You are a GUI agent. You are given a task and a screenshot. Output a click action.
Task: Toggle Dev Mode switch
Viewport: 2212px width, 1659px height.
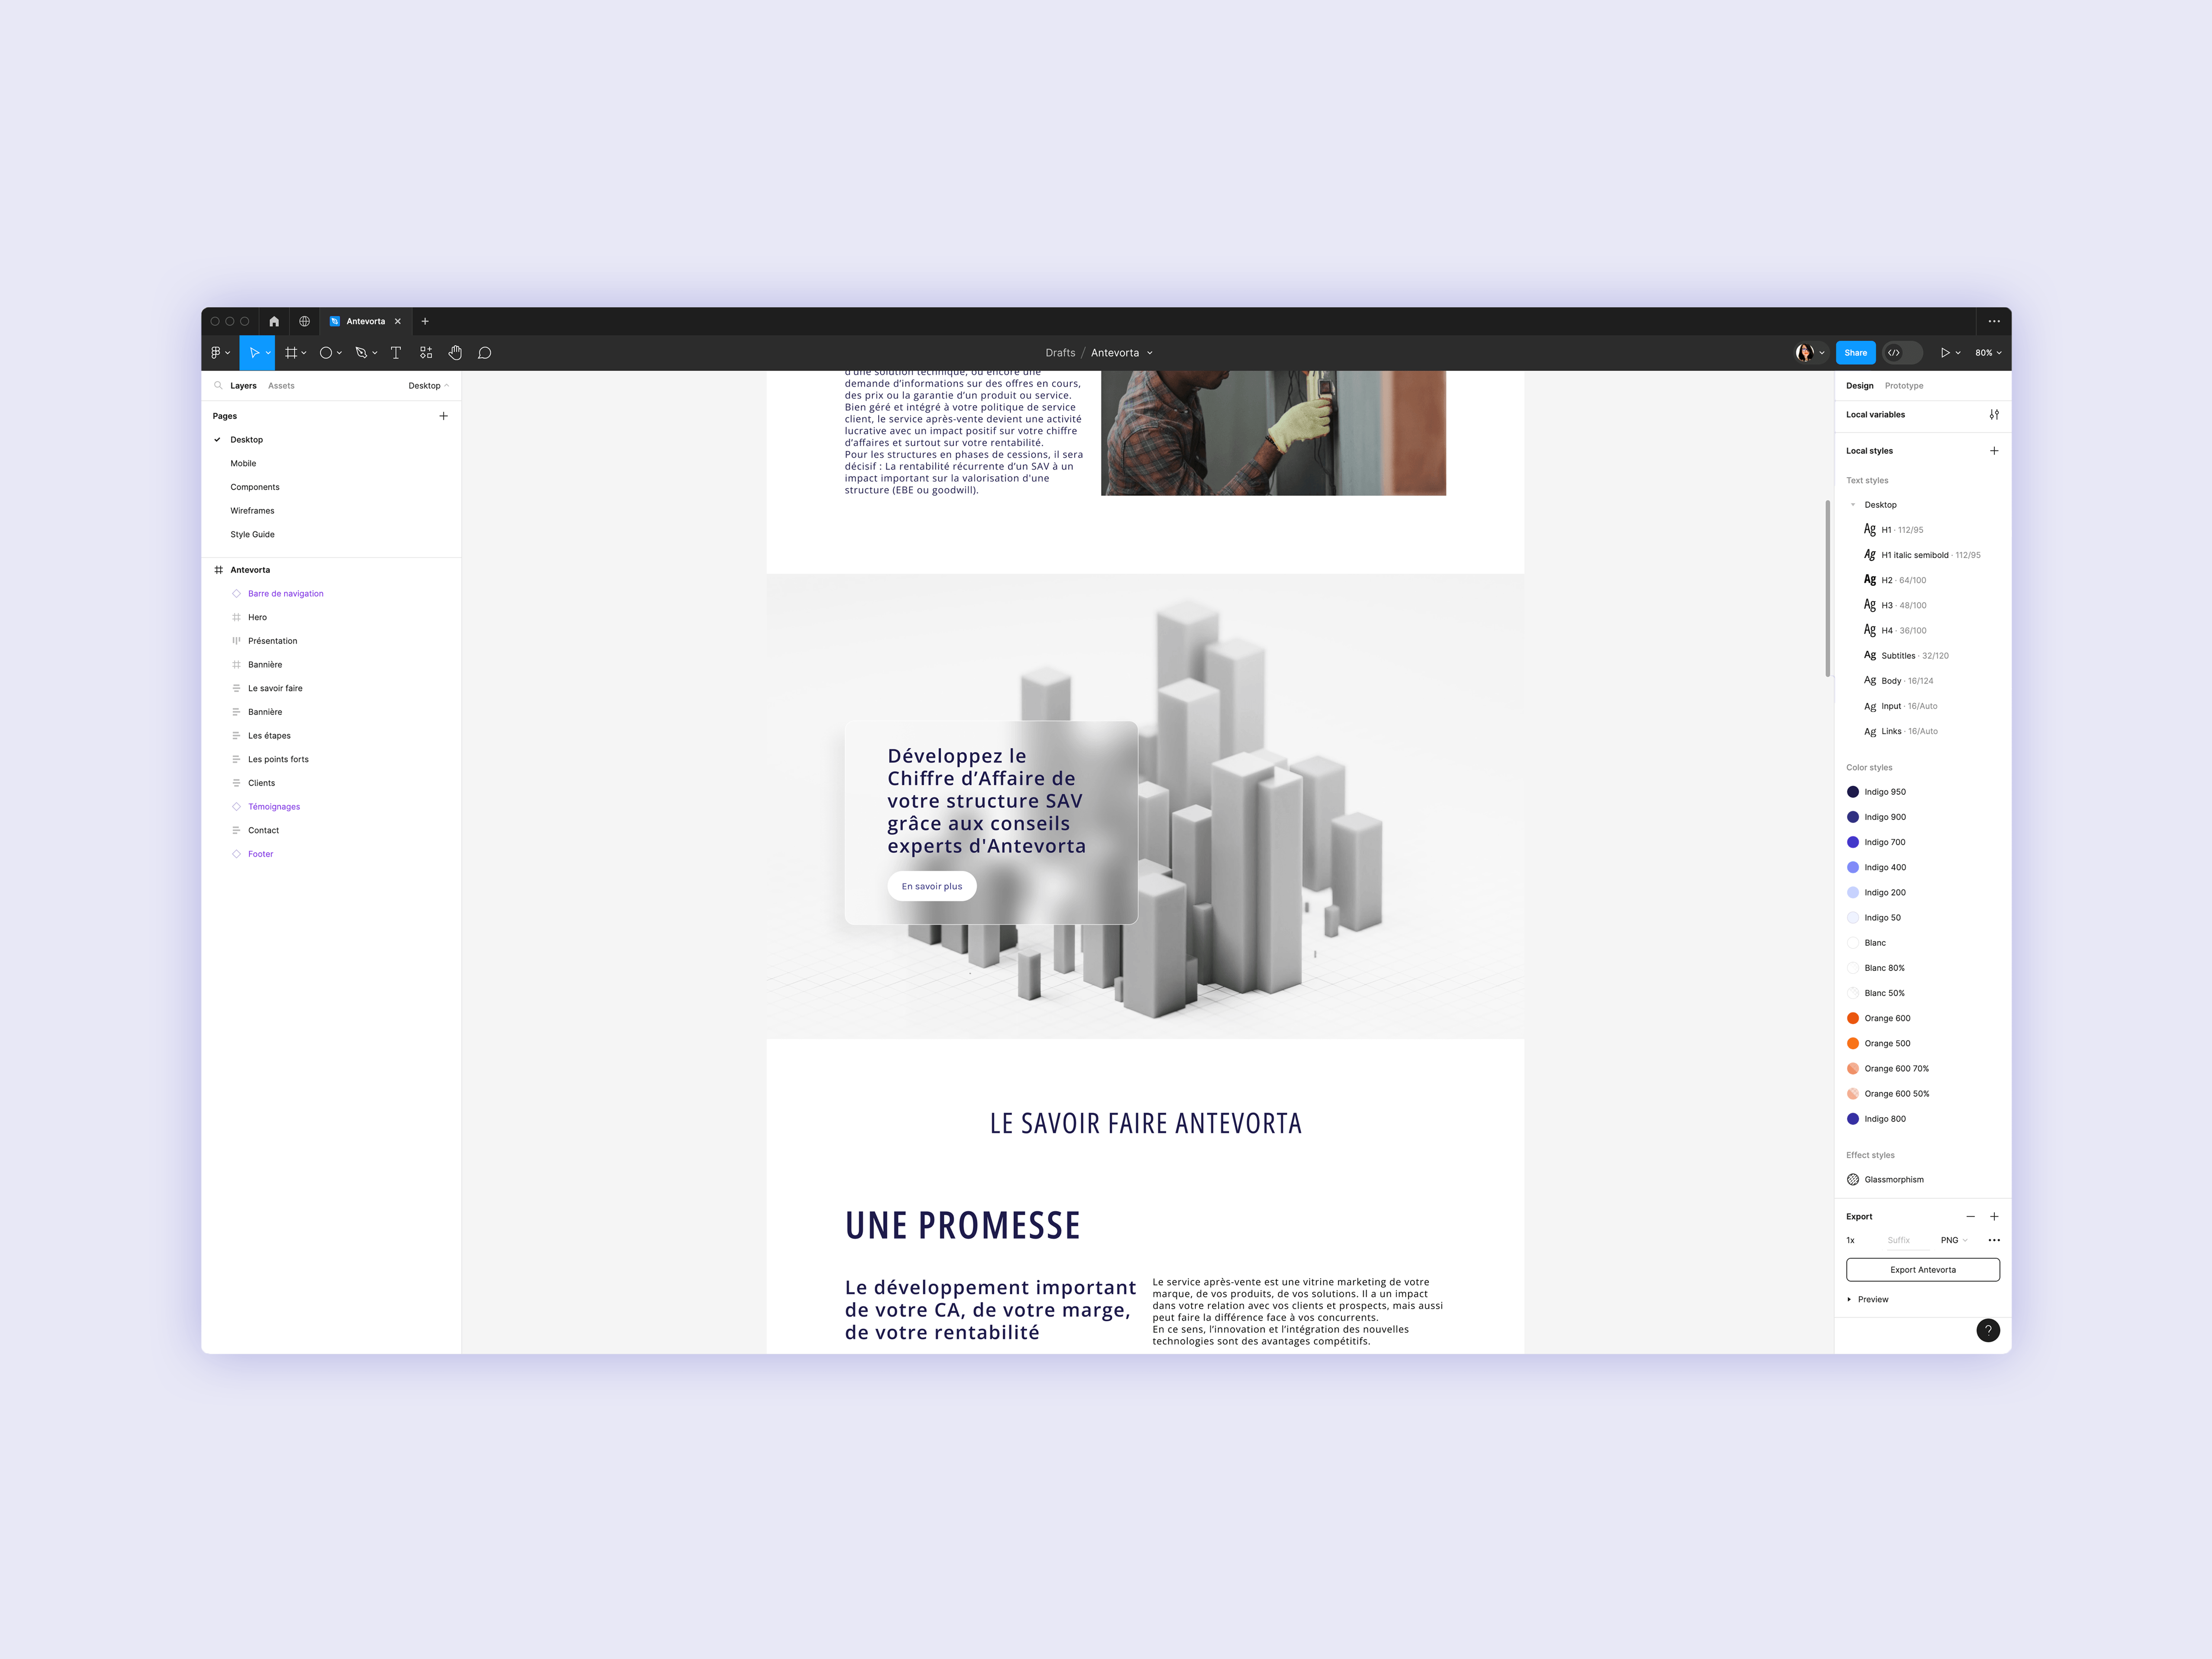point(1902,353)
